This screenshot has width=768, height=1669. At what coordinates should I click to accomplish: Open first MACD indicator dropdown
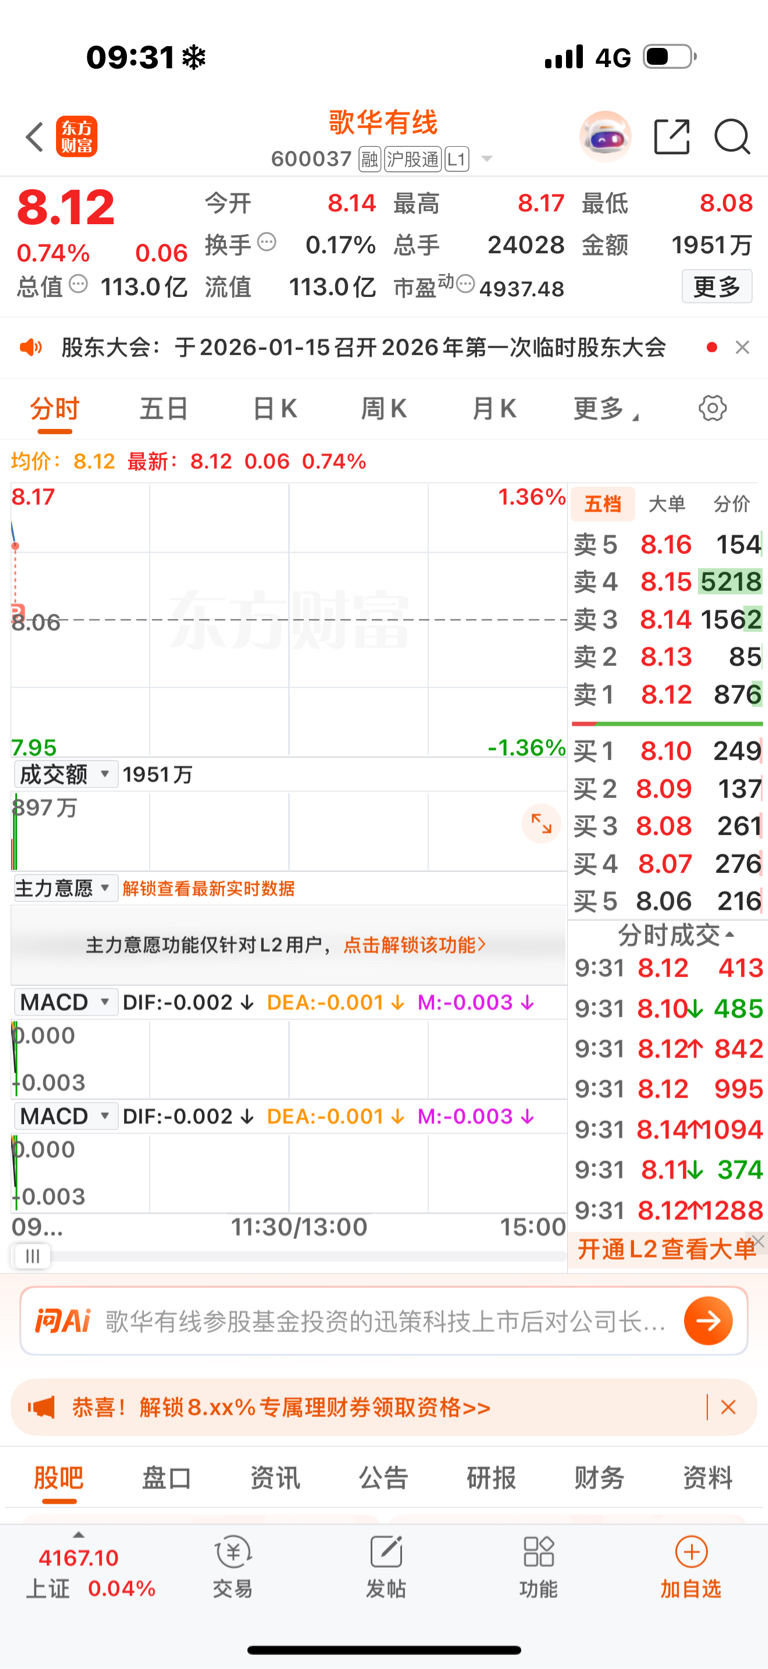tap(65, 1002)
